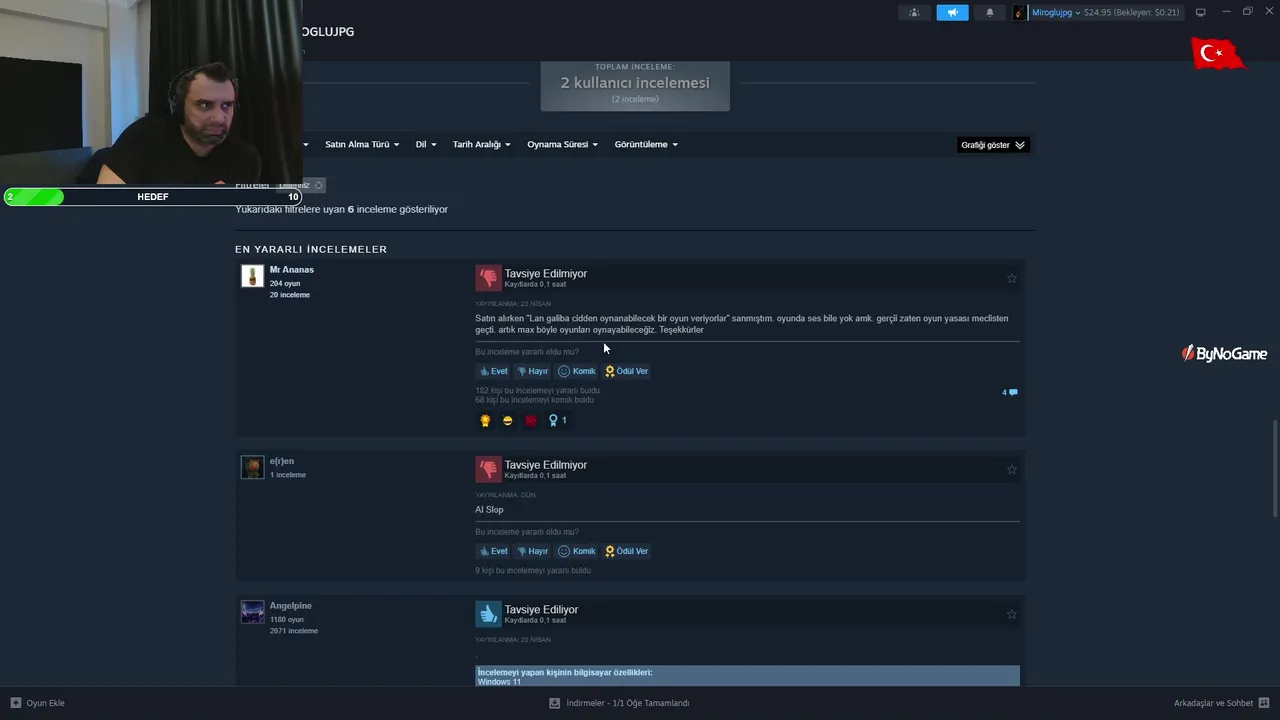
Task: Open Mr Ananas avatar thumbnail
Action: [x=253, y=276]
